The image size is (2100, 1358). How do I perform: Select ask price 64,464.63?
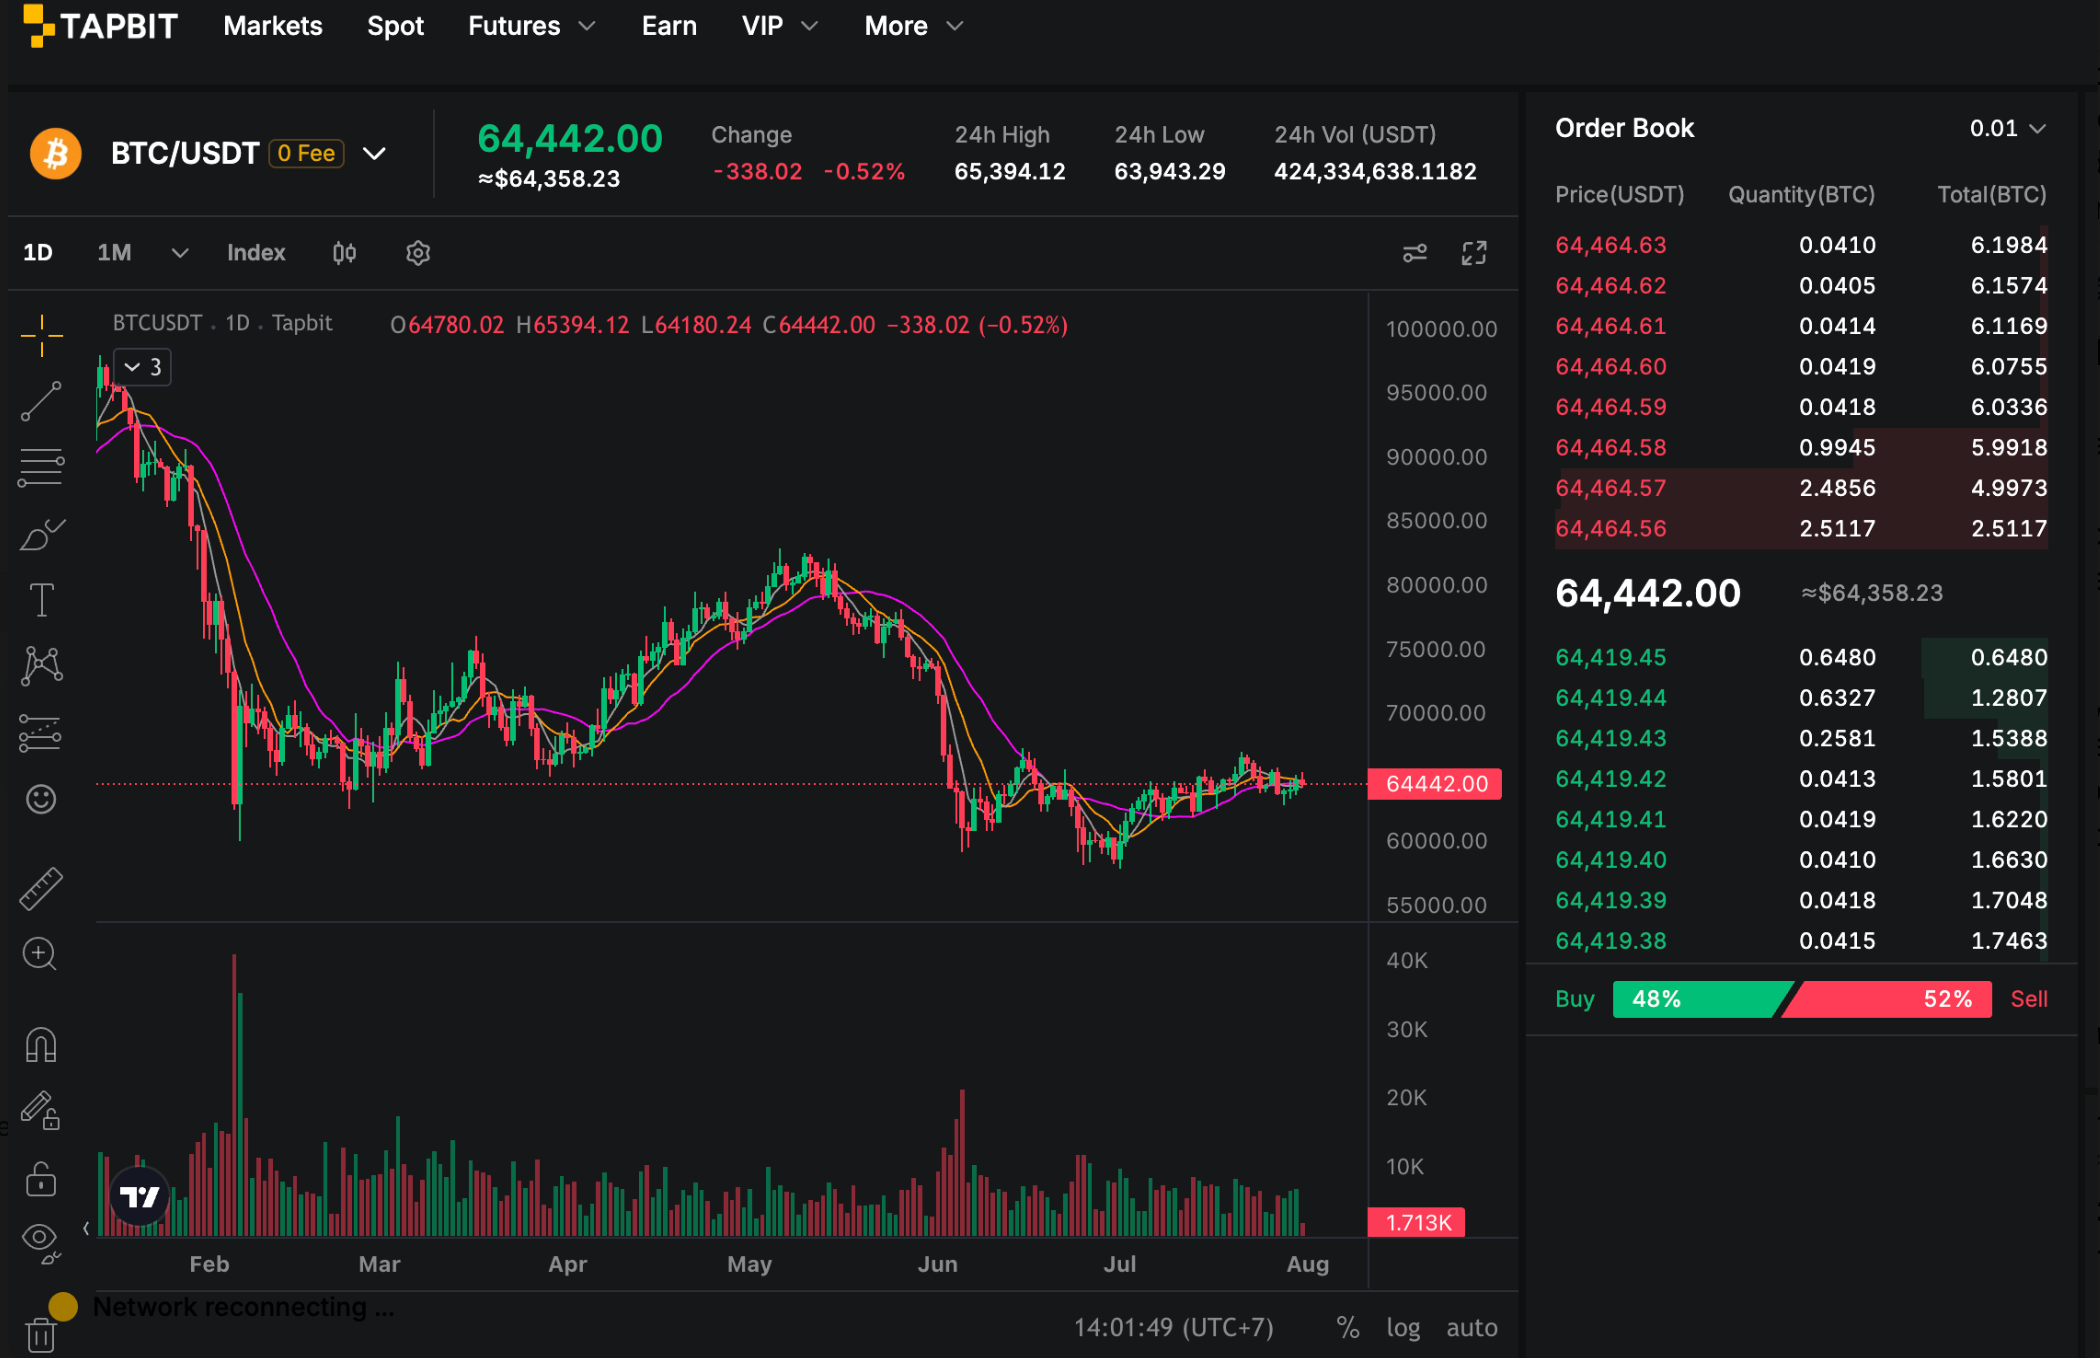point(1611,245)
